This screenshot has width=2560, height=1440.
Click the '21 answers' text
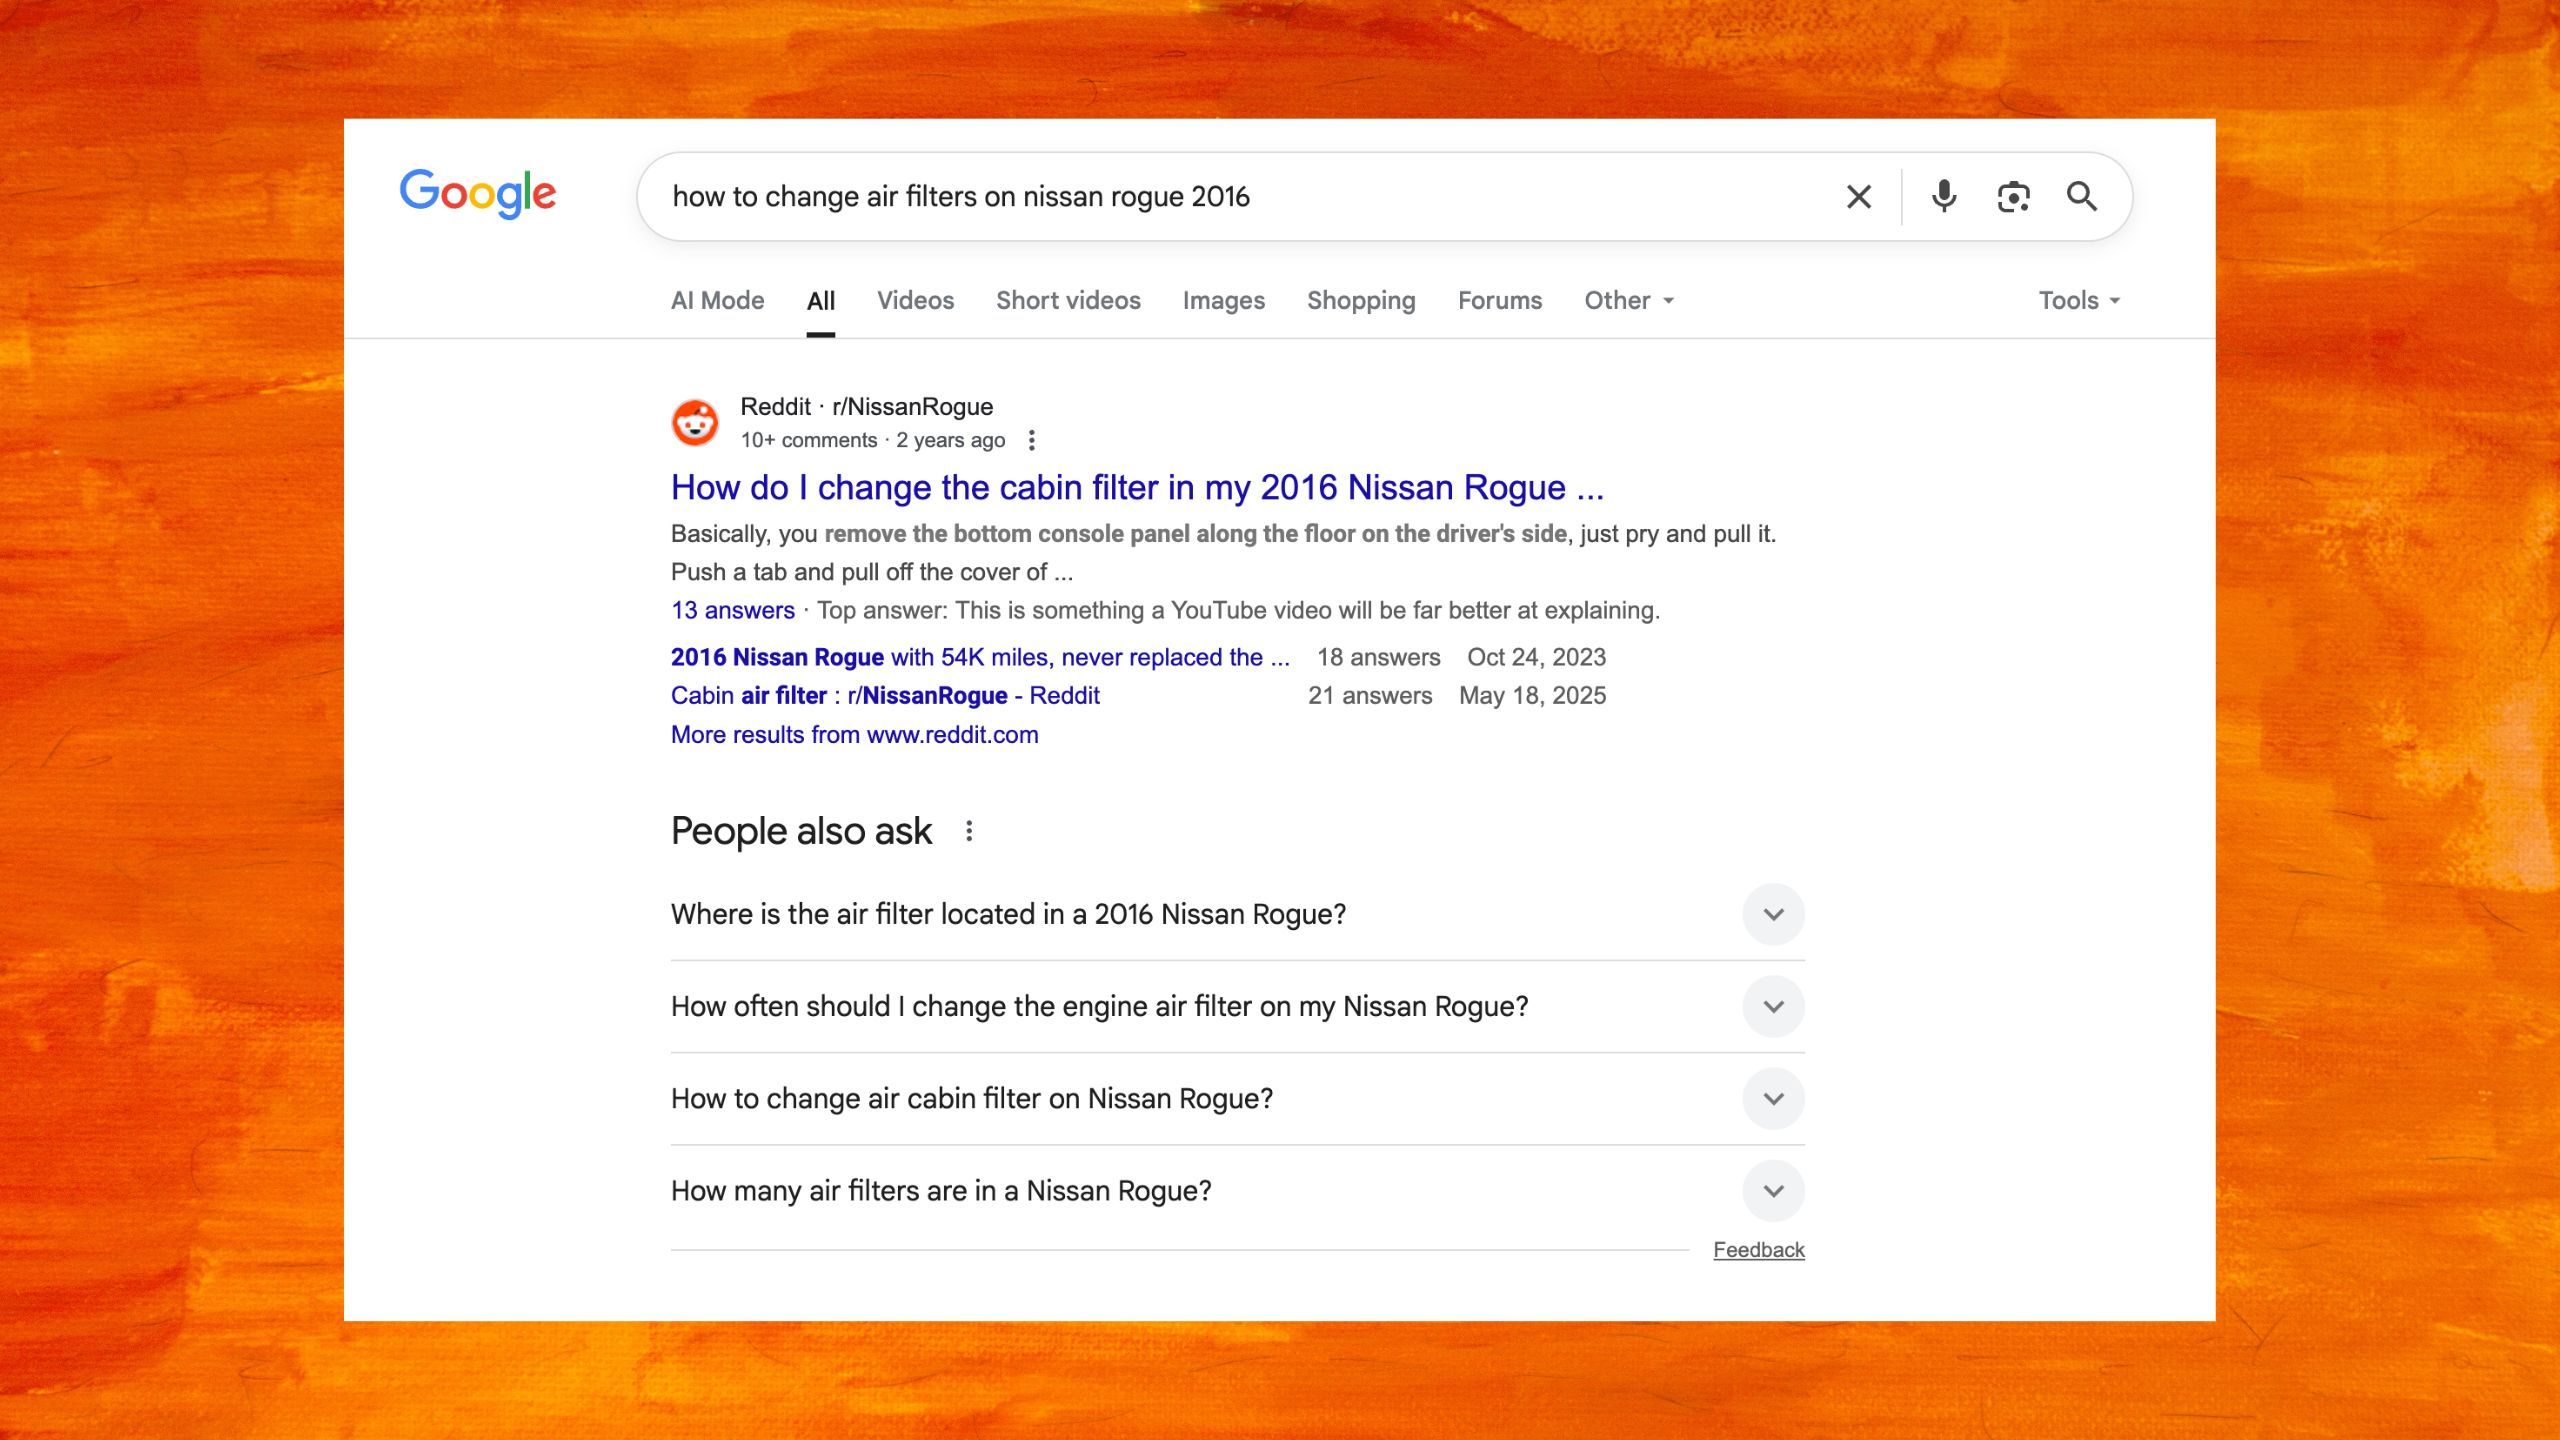click(x=1370, y=695)
